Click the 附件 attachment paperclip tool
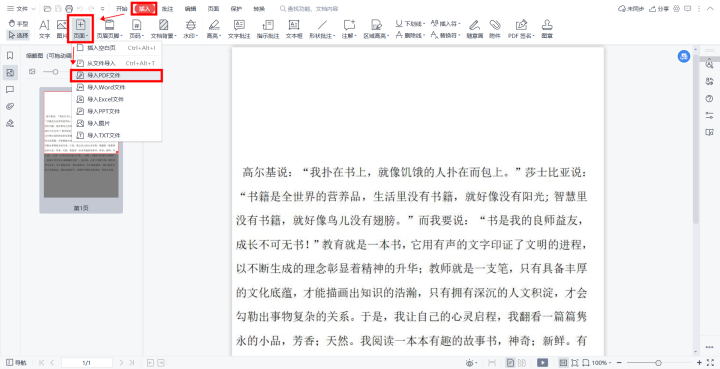The image size is (720, 369). (x=495, y=29)
